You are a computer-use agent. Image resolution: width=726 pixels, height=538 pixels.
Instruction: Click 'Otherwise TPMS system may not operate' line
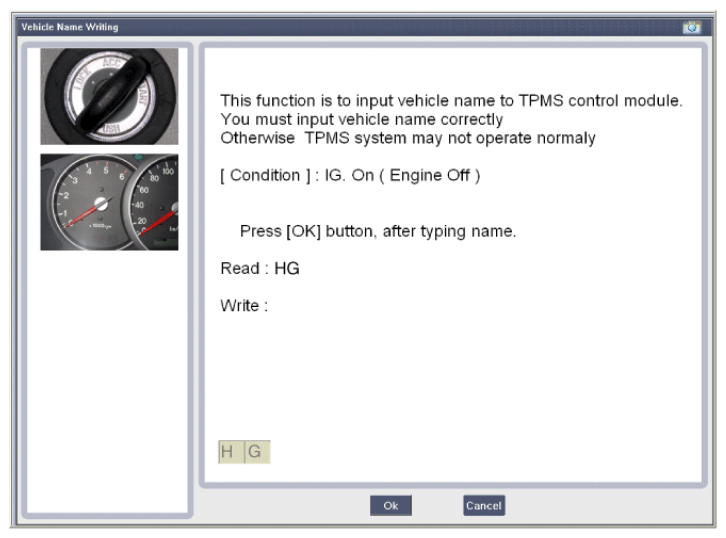click(408, 138)
